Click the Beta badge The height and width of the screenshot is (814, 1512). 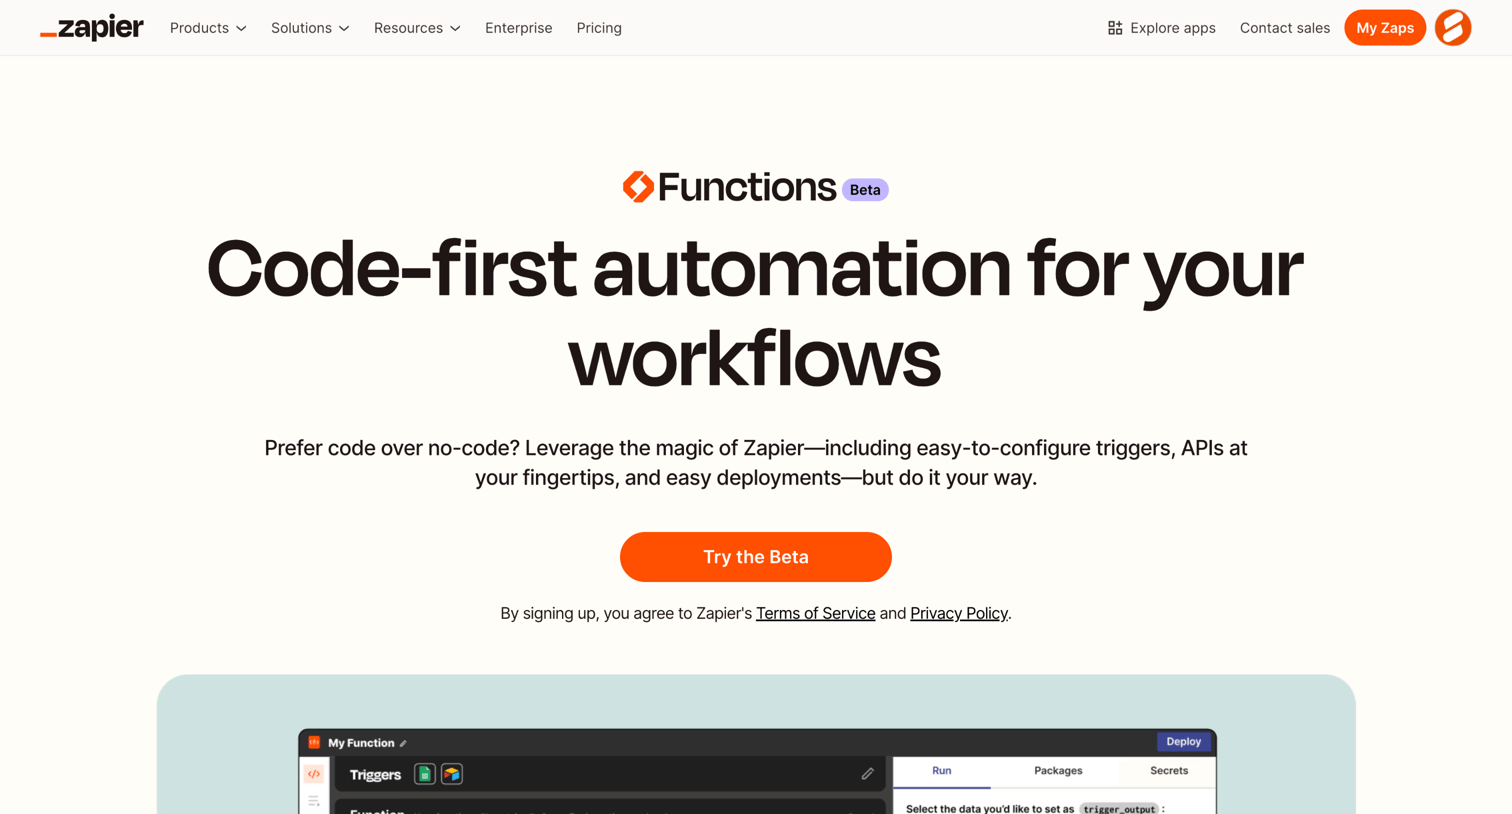point(865,190)
